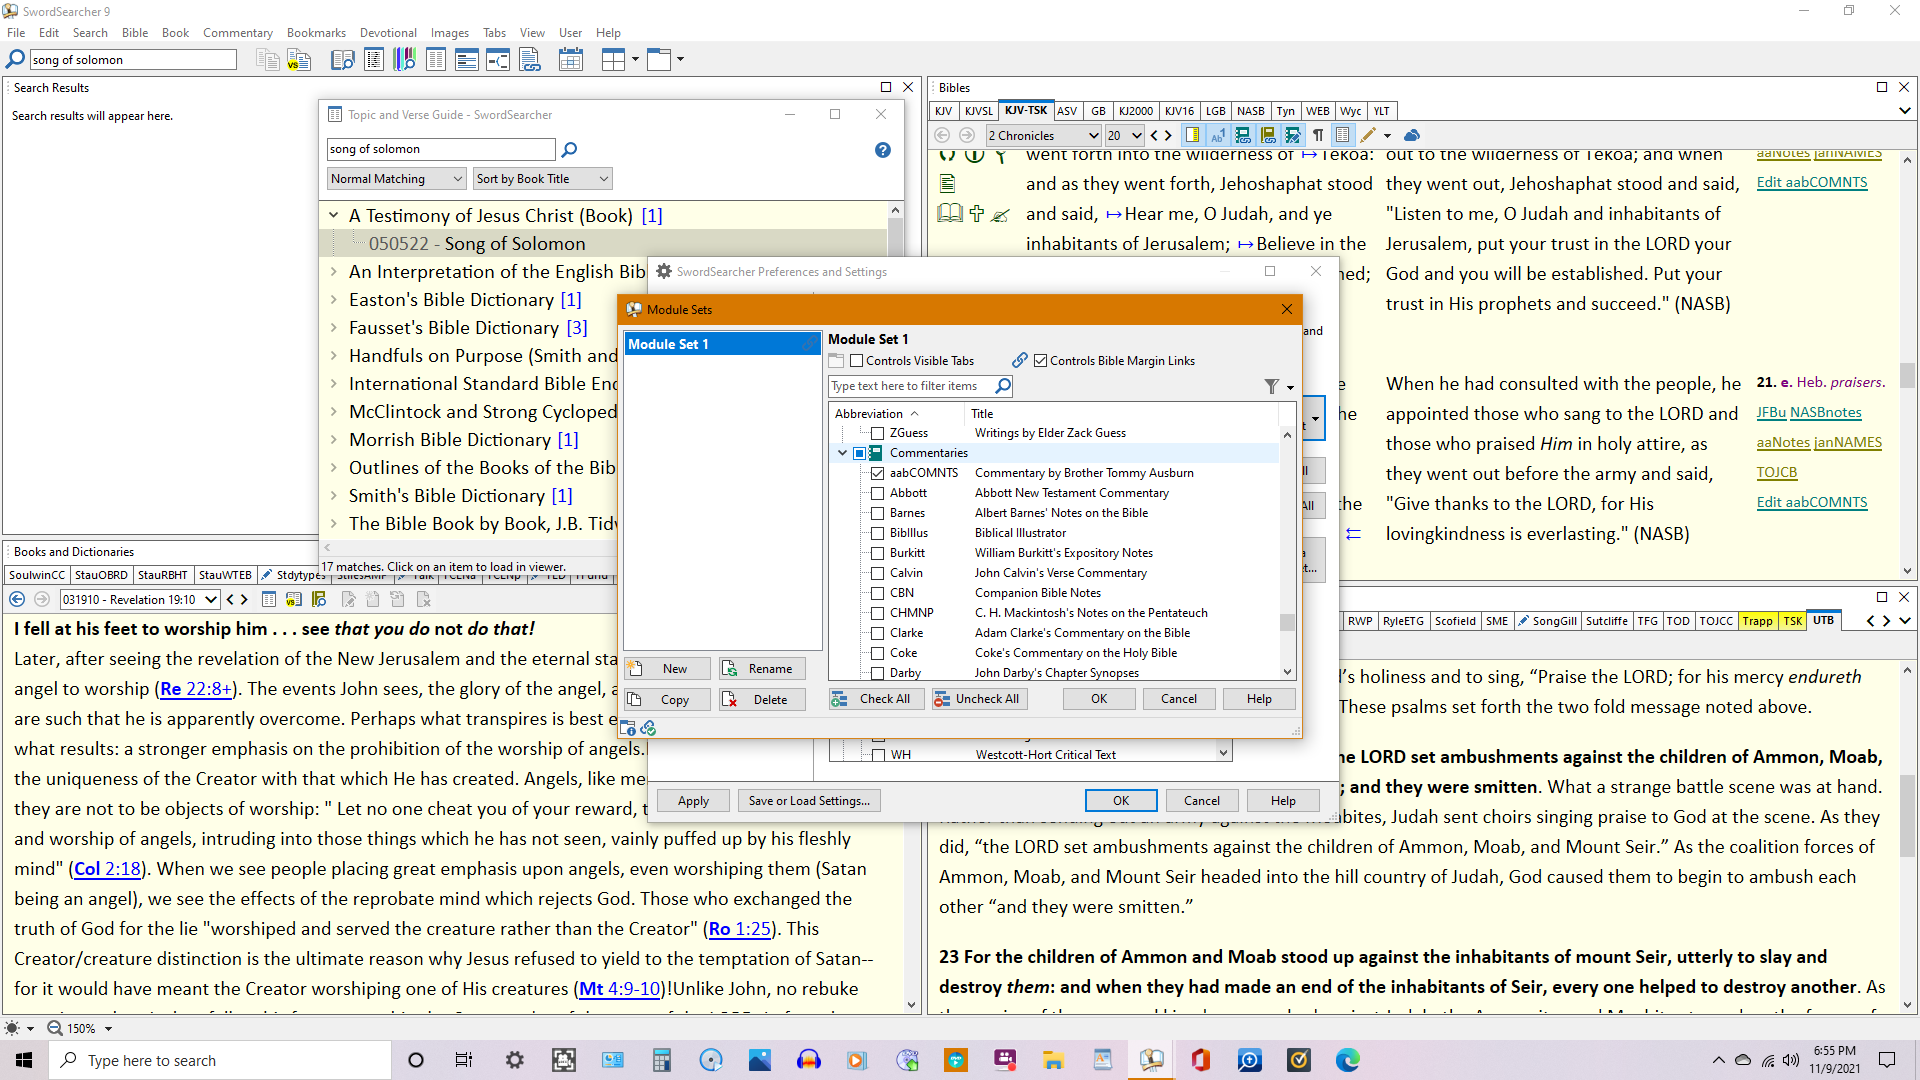Collapse A Testimony of Jesus Christ entry
This screenshot has width=1920, height=1080.
[334, 216]
